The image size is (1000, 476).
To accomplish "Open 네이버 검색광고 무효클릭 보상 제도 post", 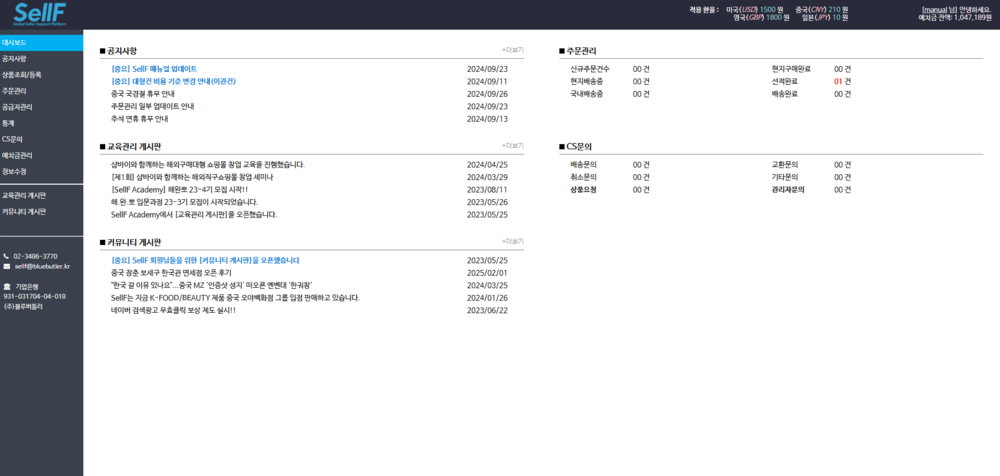I will pos(173,311).
